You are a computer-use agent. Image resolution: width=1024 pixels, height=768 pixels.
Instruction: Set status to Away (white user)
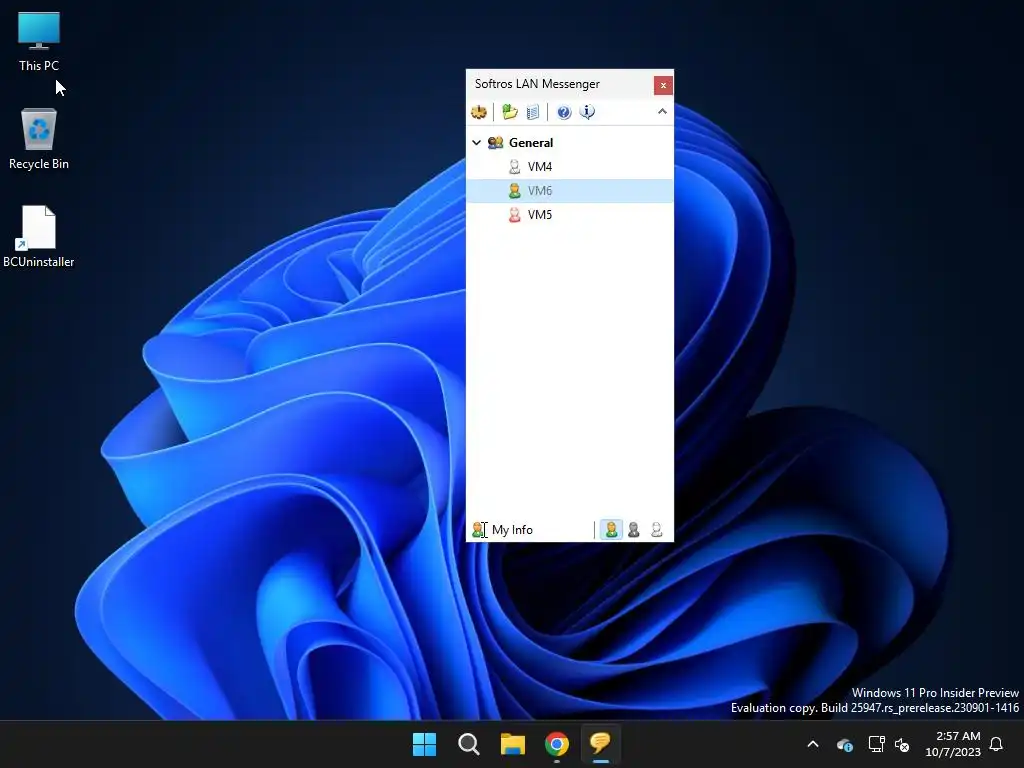(x=656, y=530)
